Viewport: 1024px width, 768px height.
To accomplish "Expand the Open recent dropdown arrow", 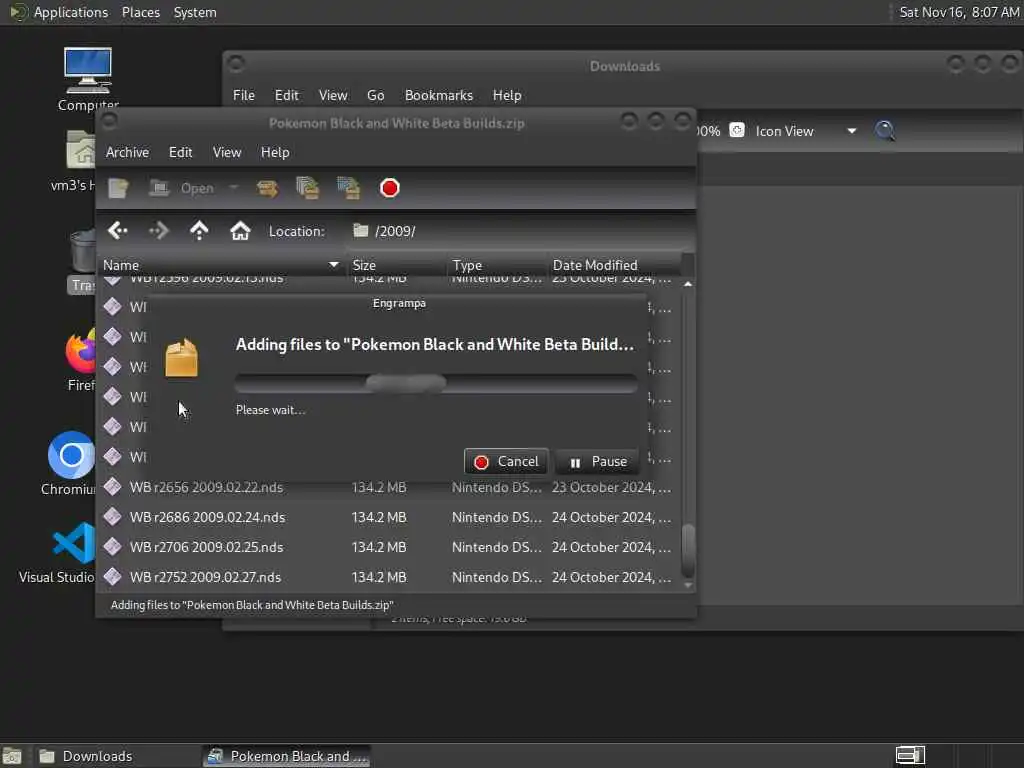I will pyautogui.click(x=233, y=188).
